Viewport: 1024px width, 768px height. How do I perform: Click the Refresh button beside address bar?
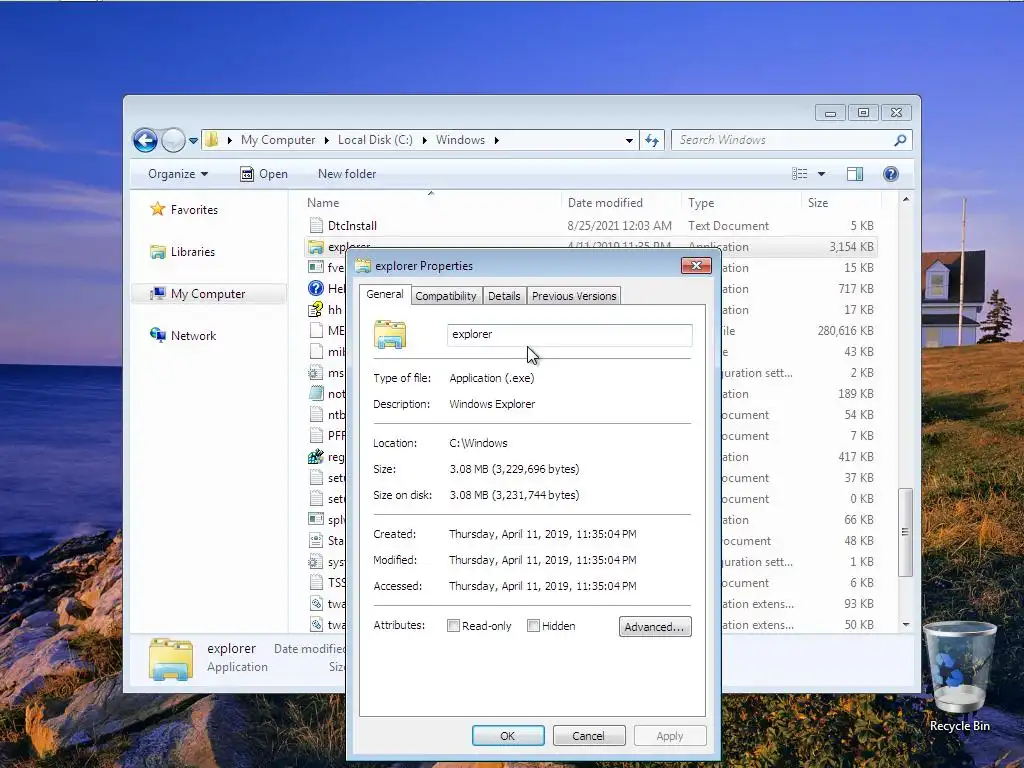pos(652,140)
